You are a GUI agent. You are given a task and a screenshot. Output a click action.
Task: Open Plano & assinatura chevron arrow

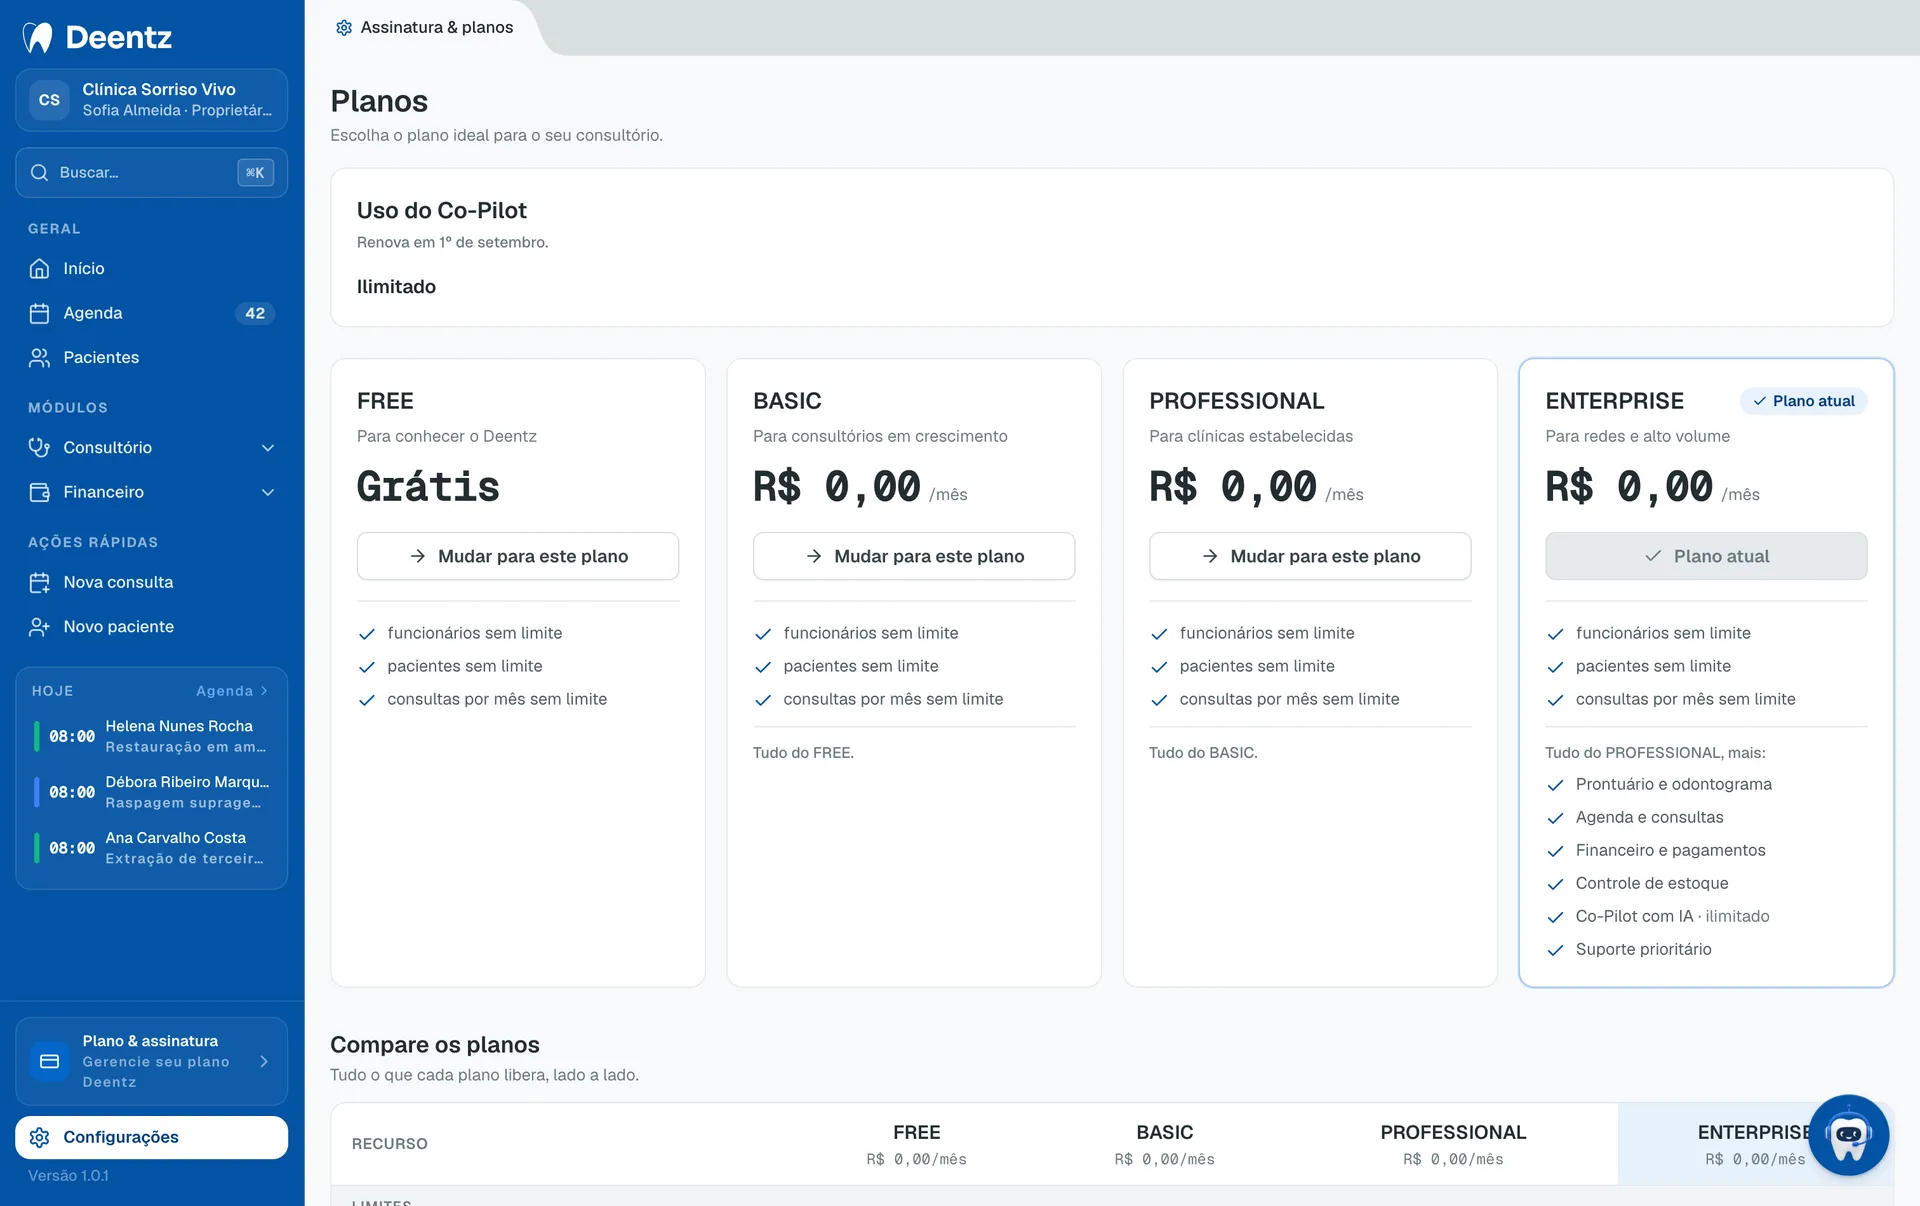264,1061
